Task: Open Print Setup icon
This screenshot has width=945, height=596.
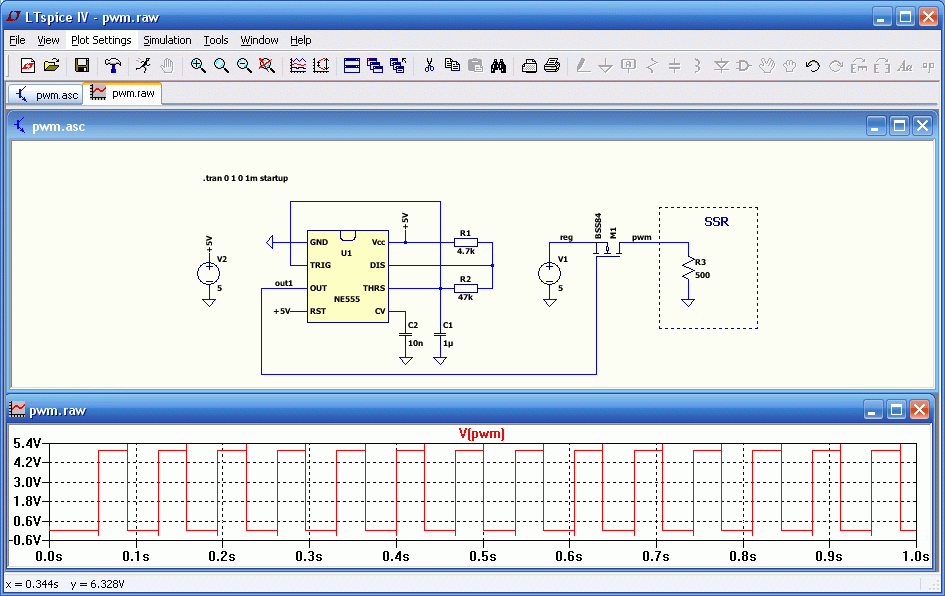Action: click(529, 65)
